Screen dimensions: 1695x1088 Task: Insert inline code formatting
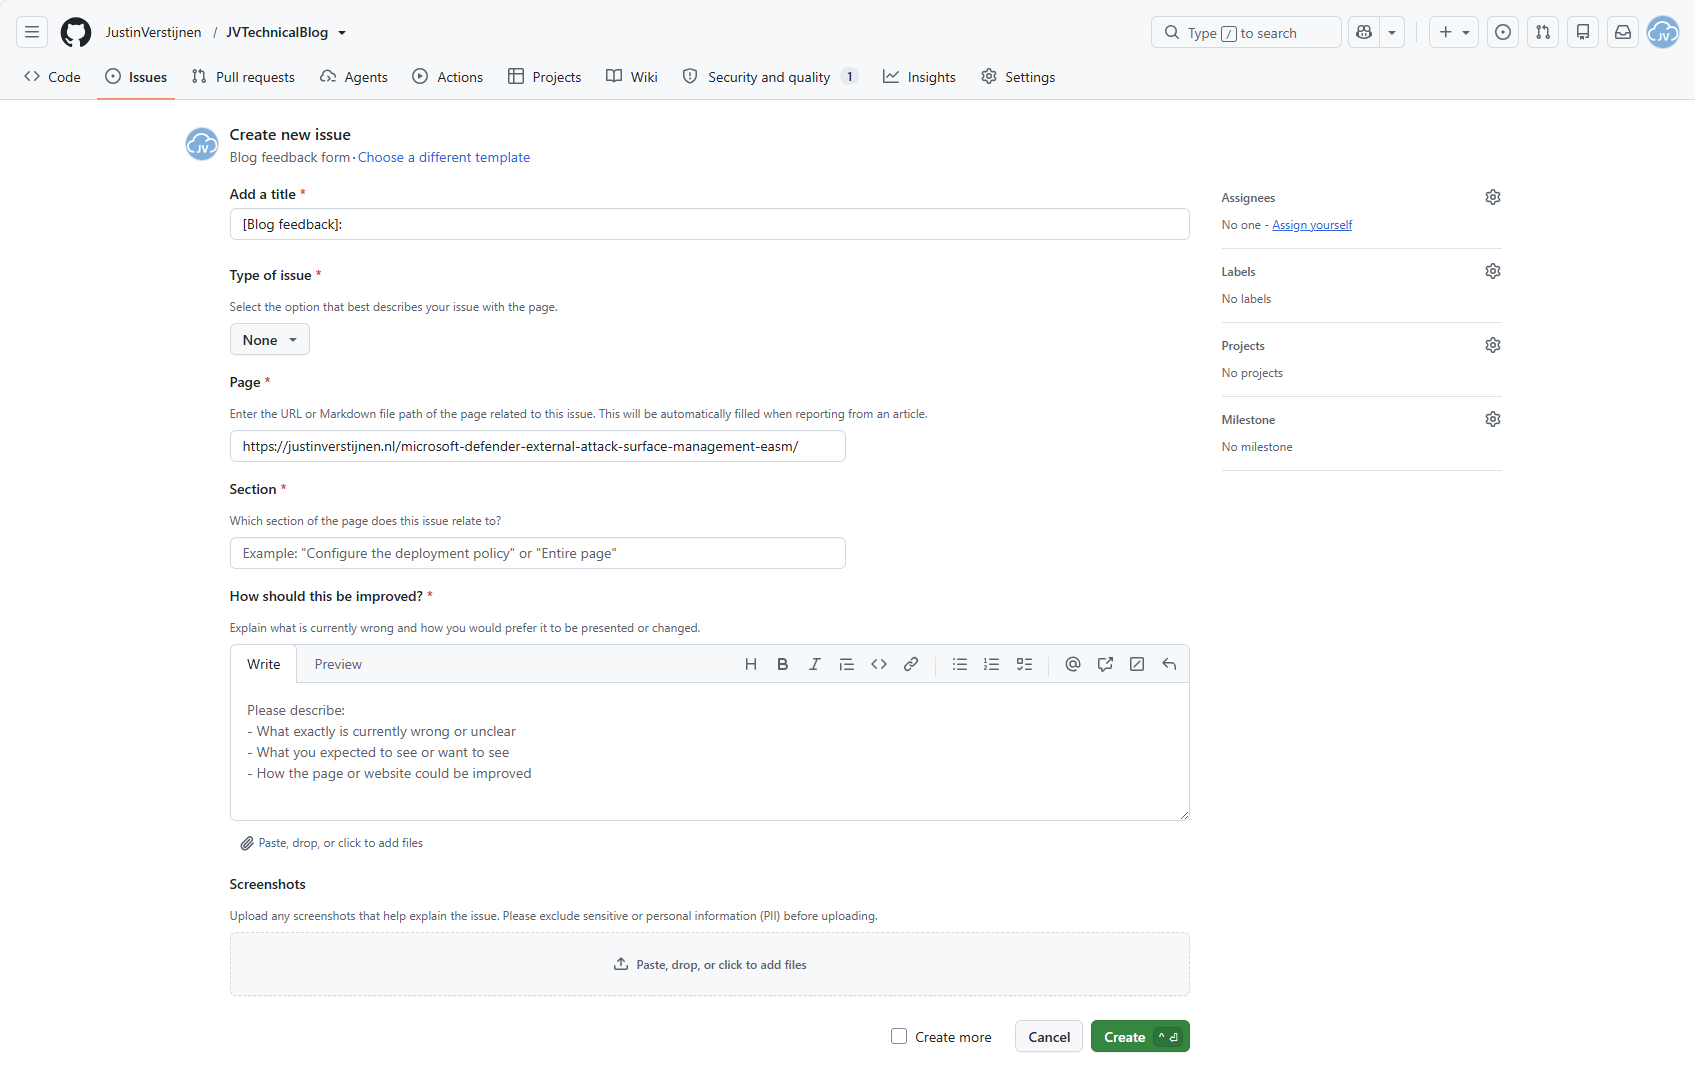click(879, 664)
